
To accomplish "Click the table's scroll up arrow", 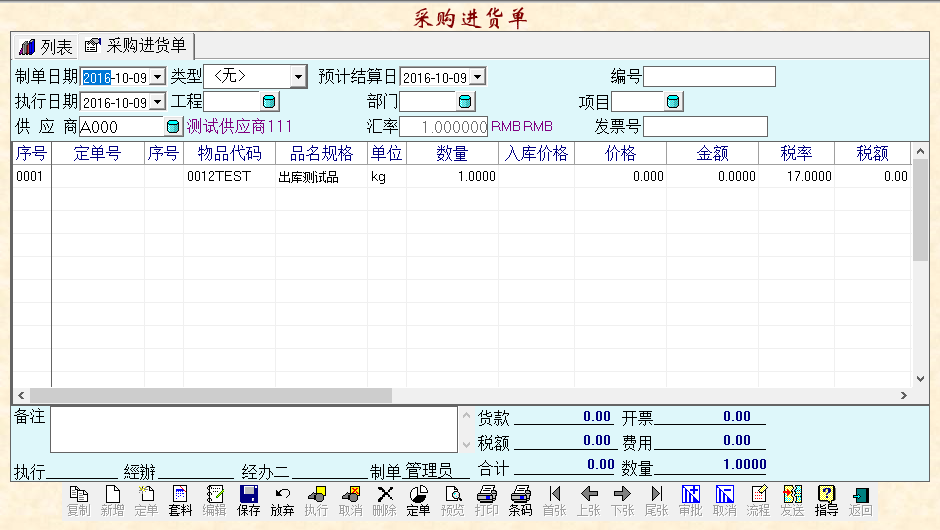I will (x=920, y=151).
